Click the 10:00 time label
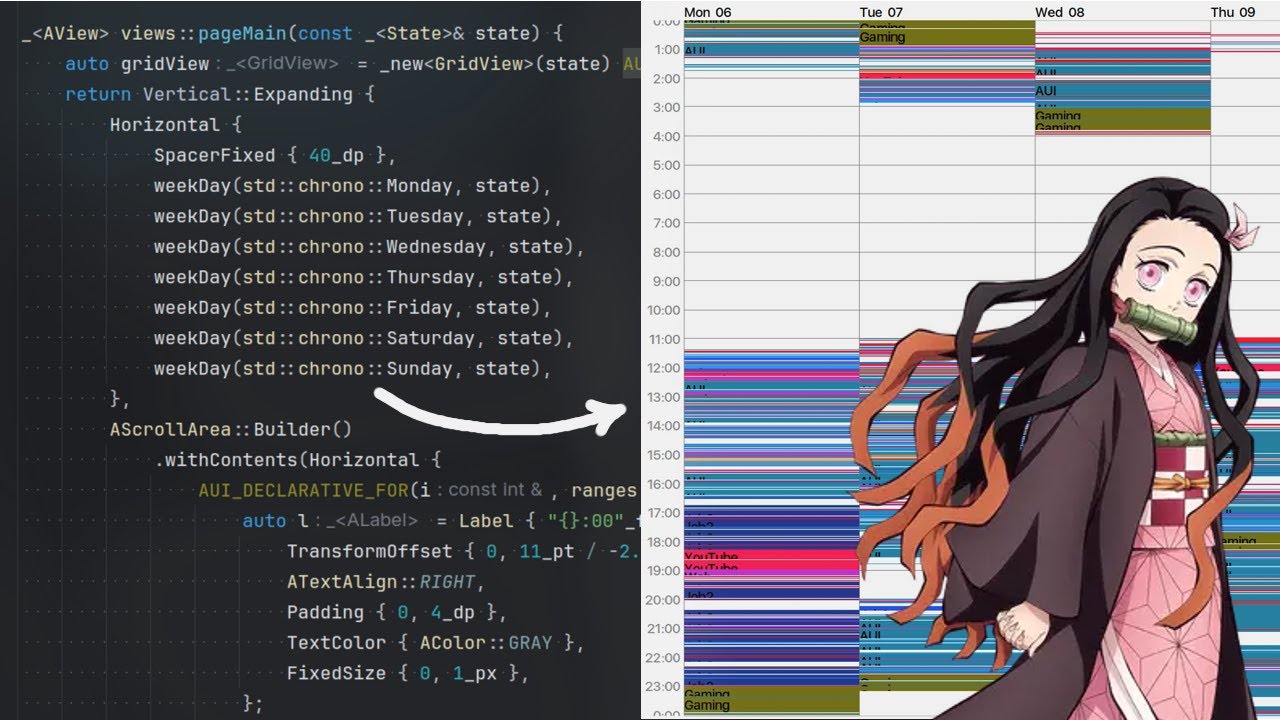The height and width of the screenshot is (720, 1280). point(664,311)
